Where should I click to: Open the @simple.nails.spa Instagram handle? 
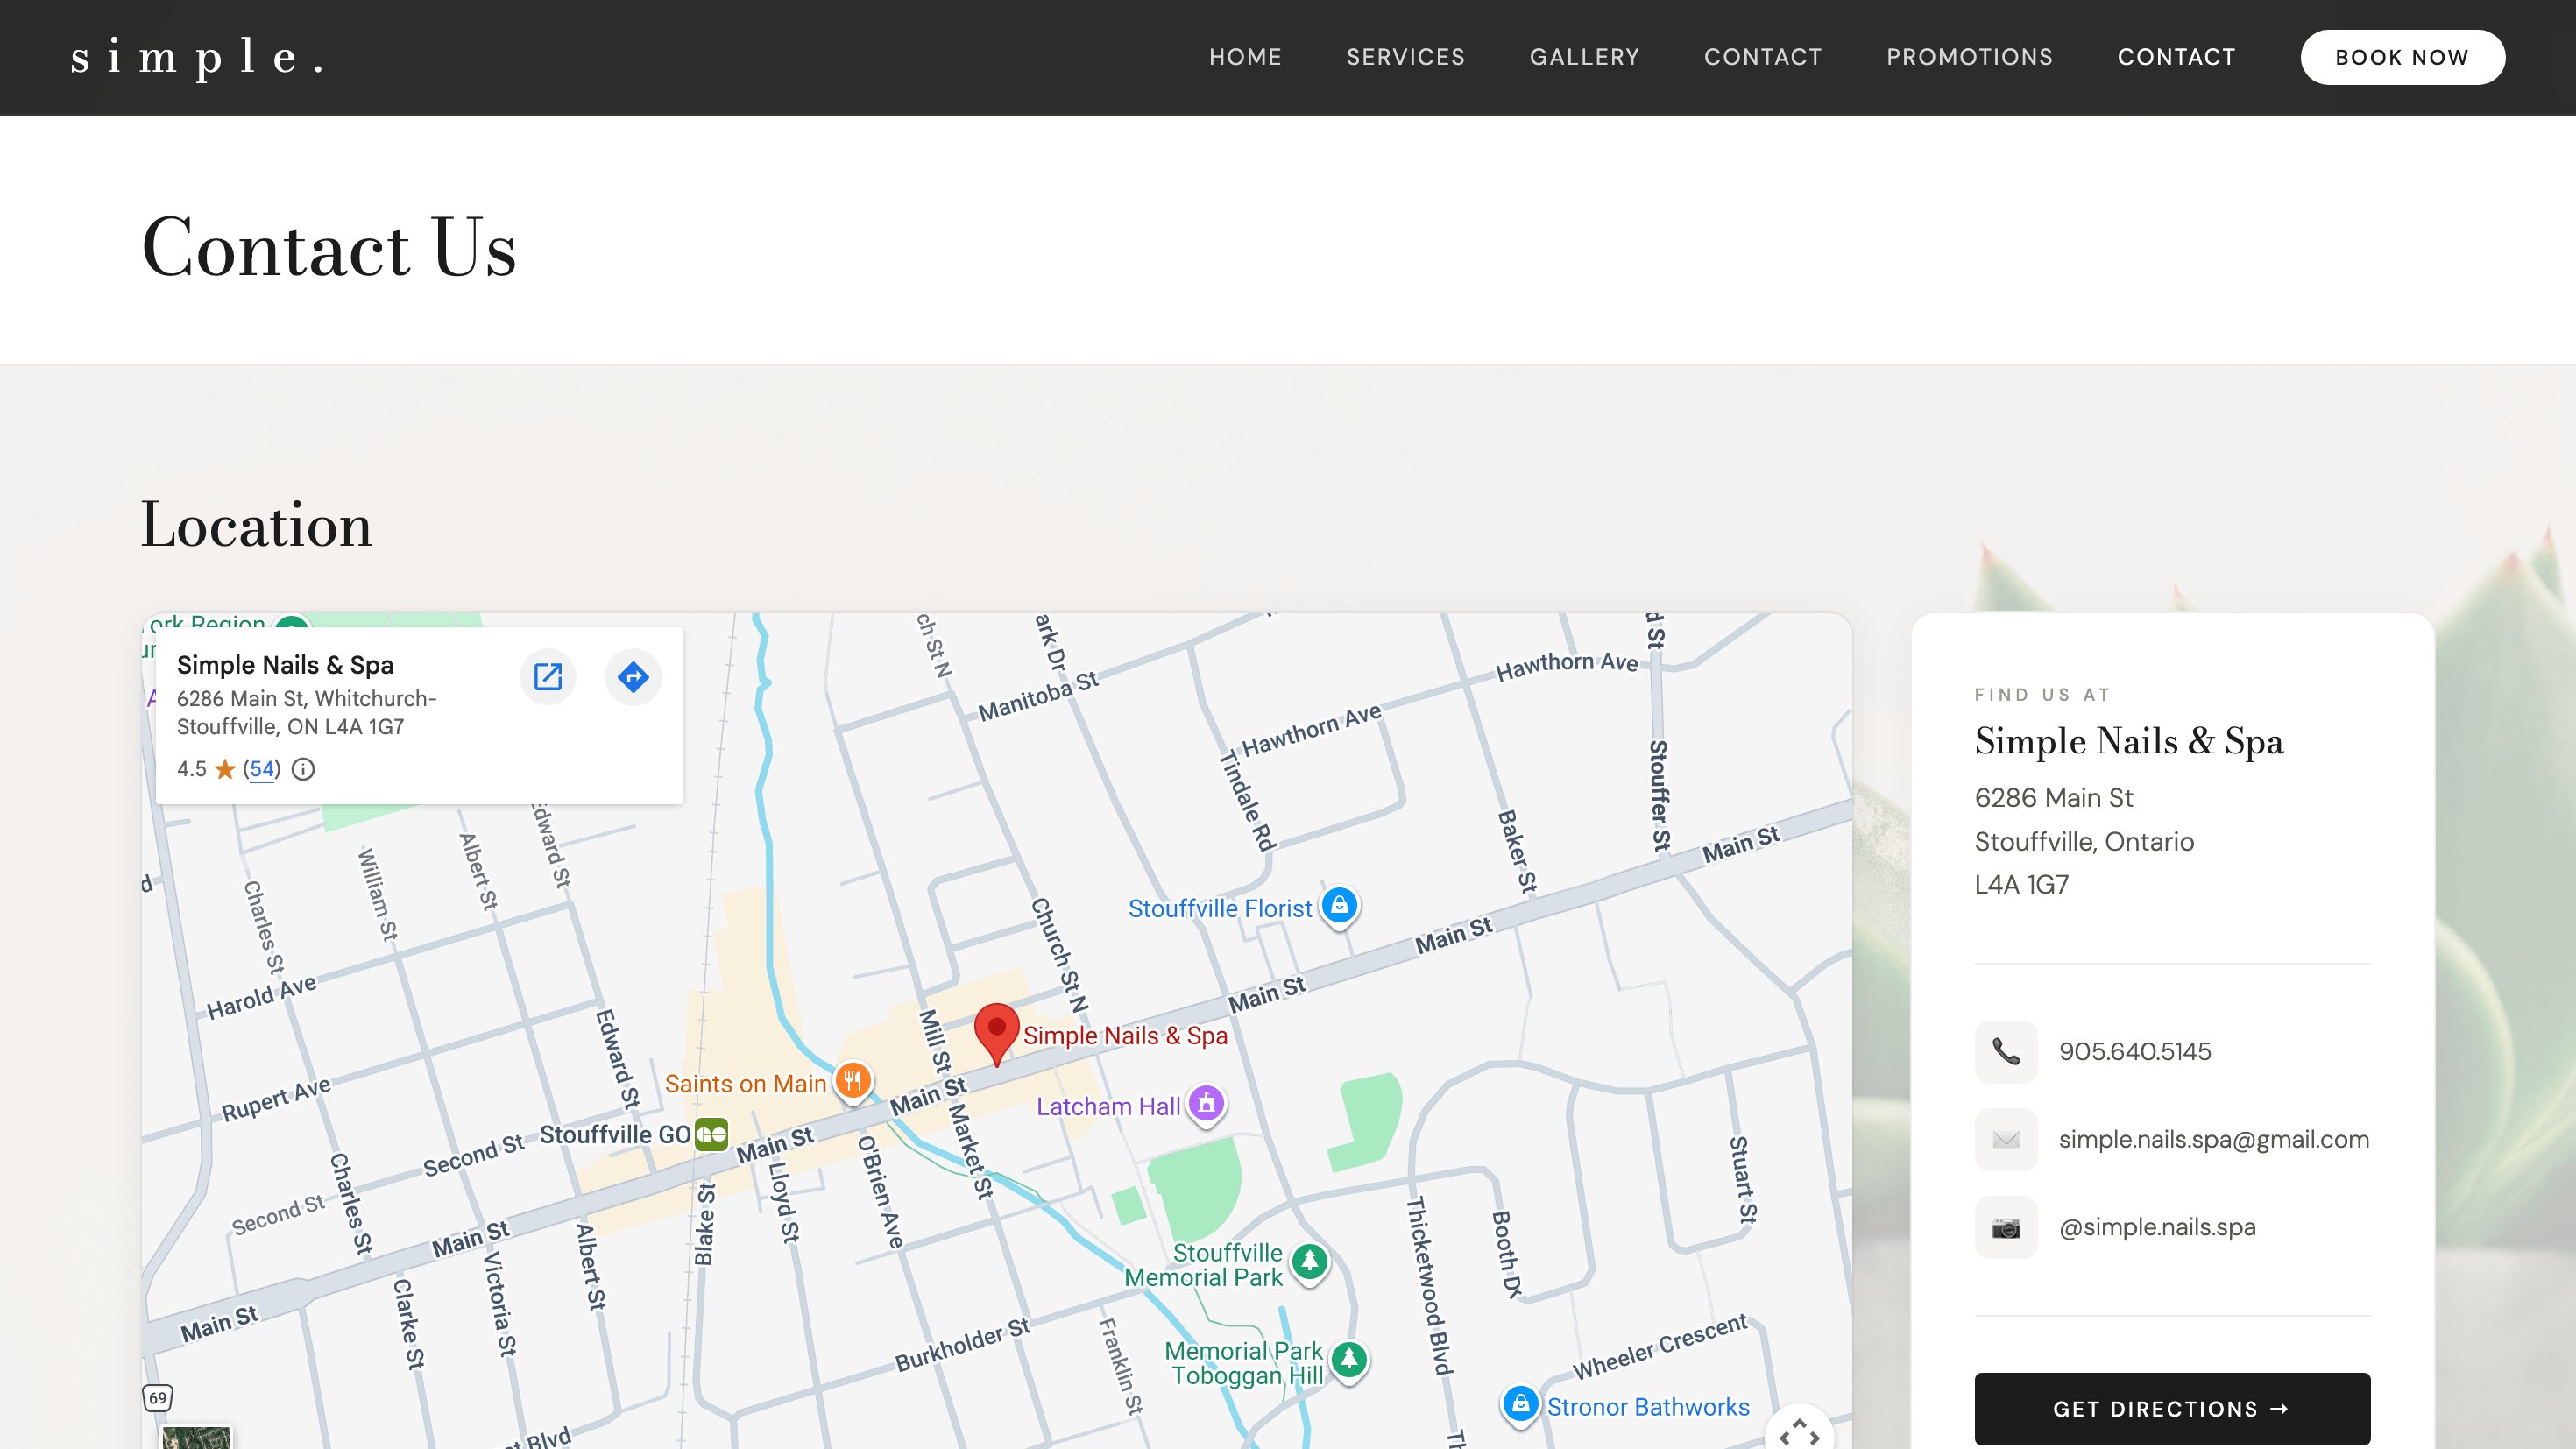(2157, 1227)
